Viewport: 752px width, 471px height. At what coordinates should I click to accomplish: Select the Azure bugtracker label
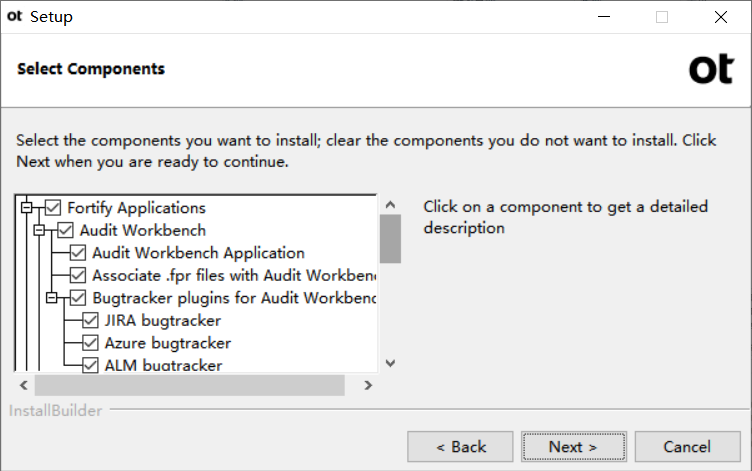pos(167,343)
